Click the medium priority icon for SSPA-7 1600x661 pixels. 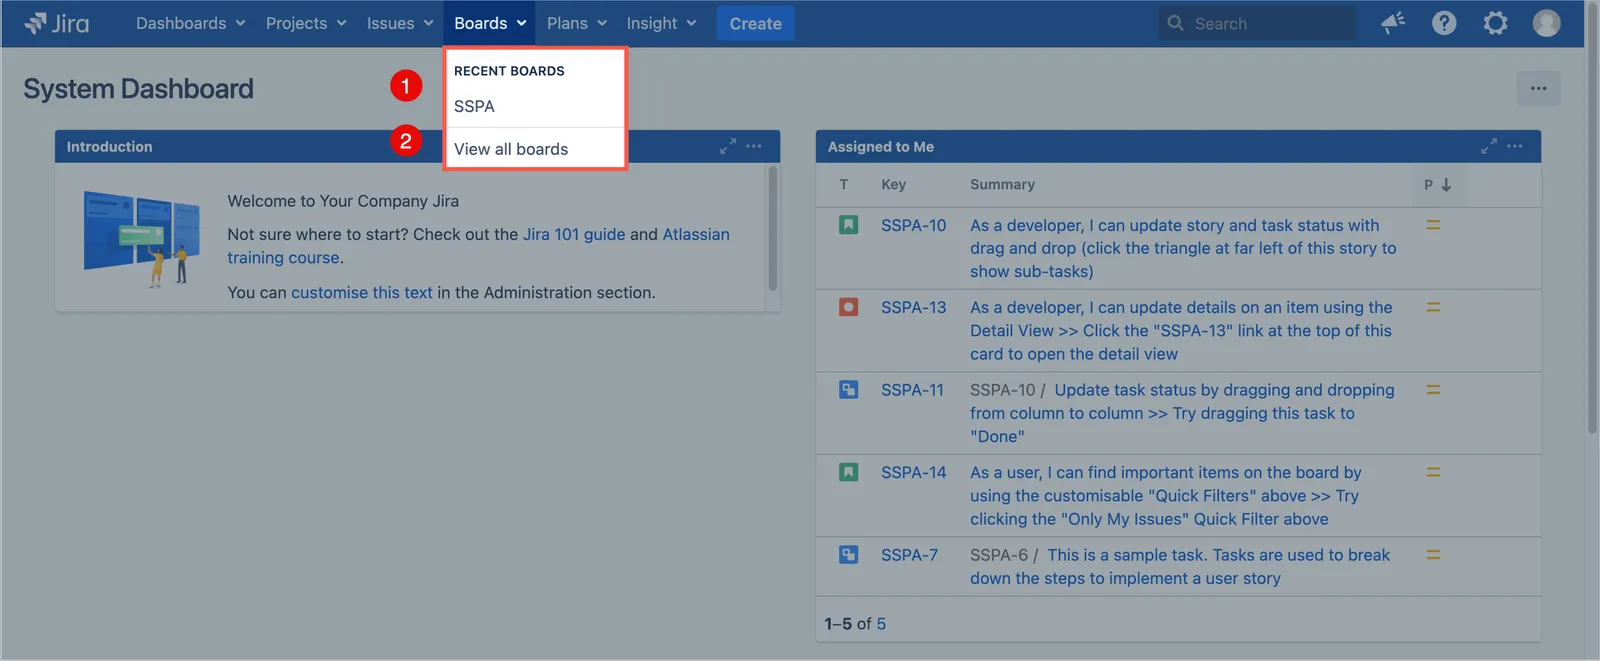(x=1433, y=555)
